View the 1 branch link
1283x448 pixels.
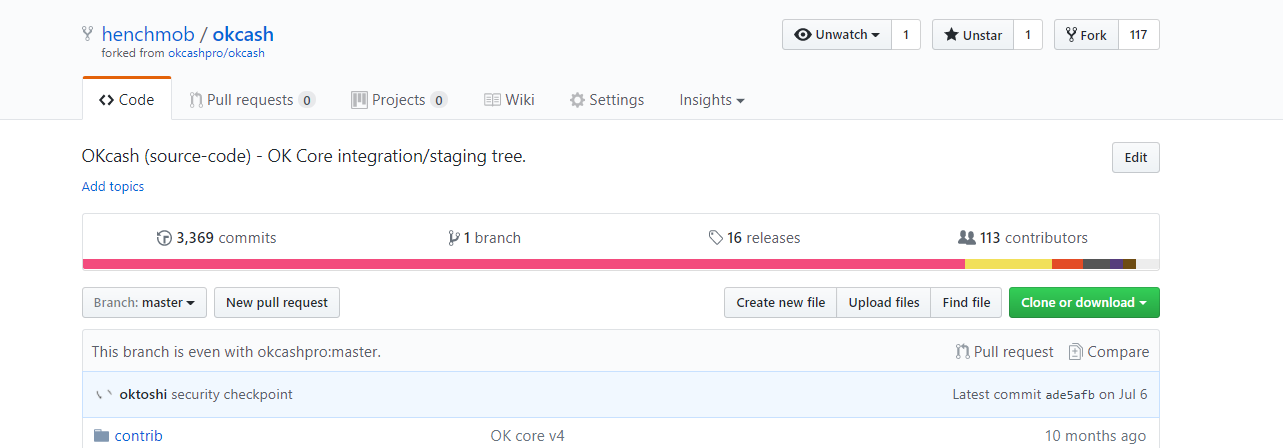click(x=485, y=238)
